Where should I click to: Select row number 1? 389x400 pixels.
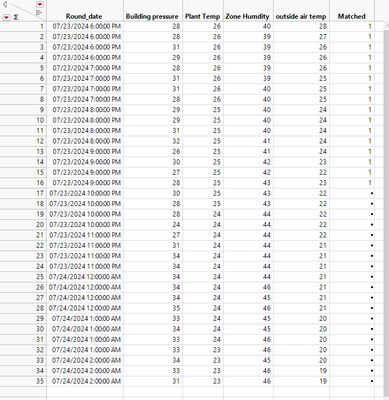point(23,26)
